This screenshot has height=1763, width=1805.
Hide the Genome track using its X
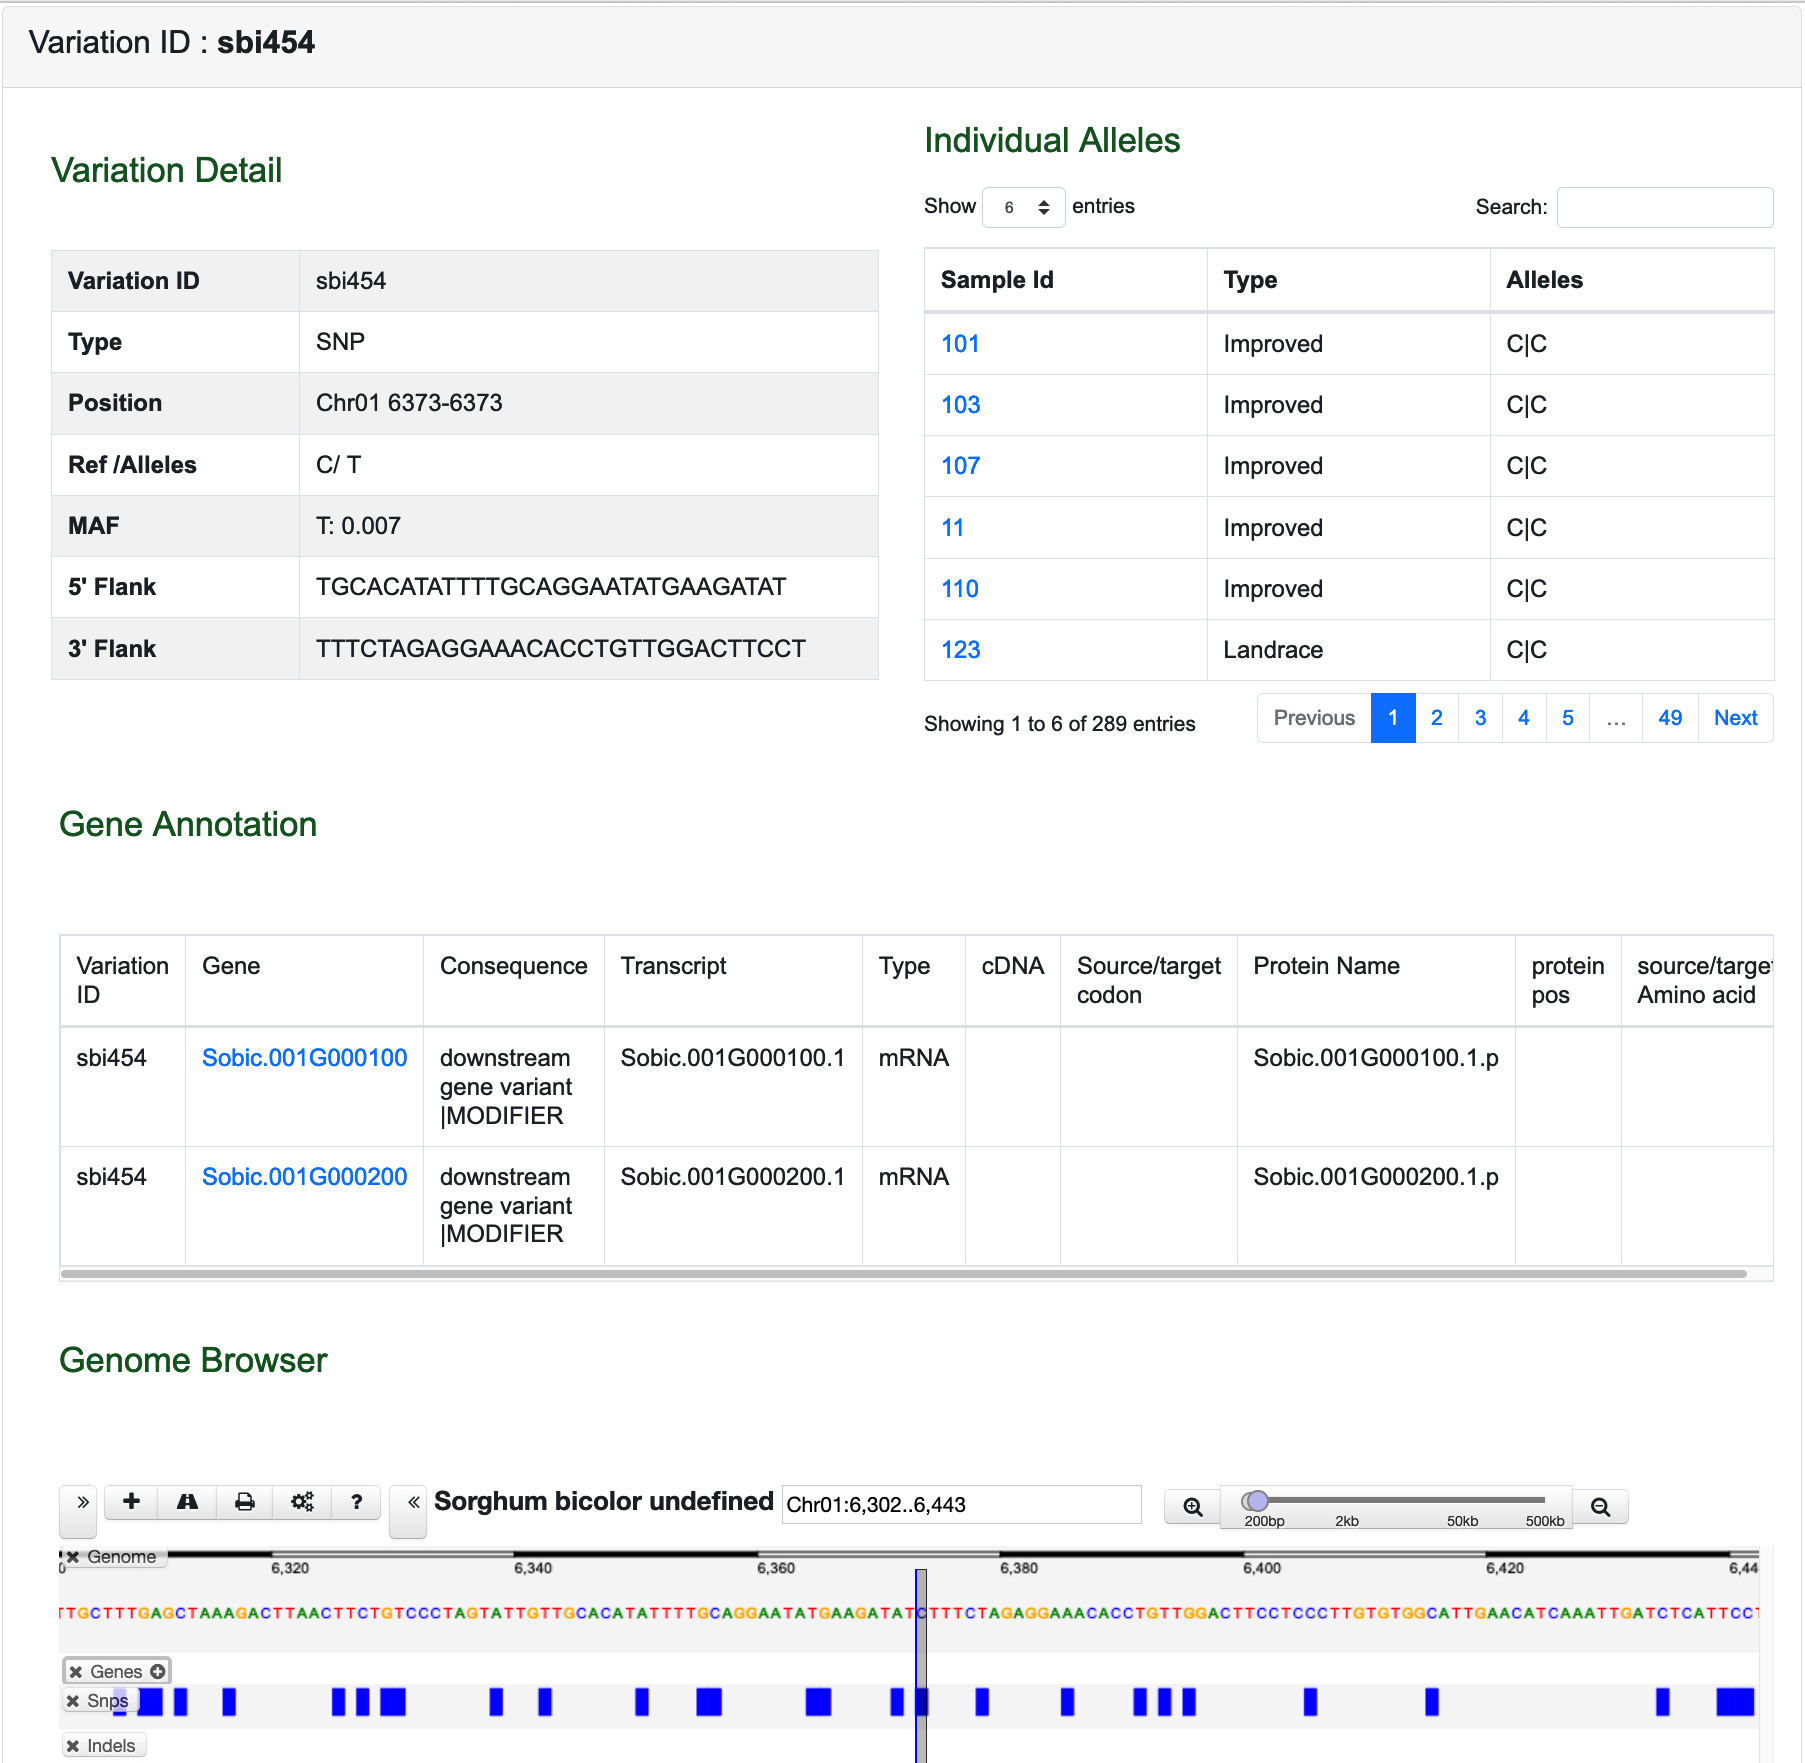coord(73,1557)
